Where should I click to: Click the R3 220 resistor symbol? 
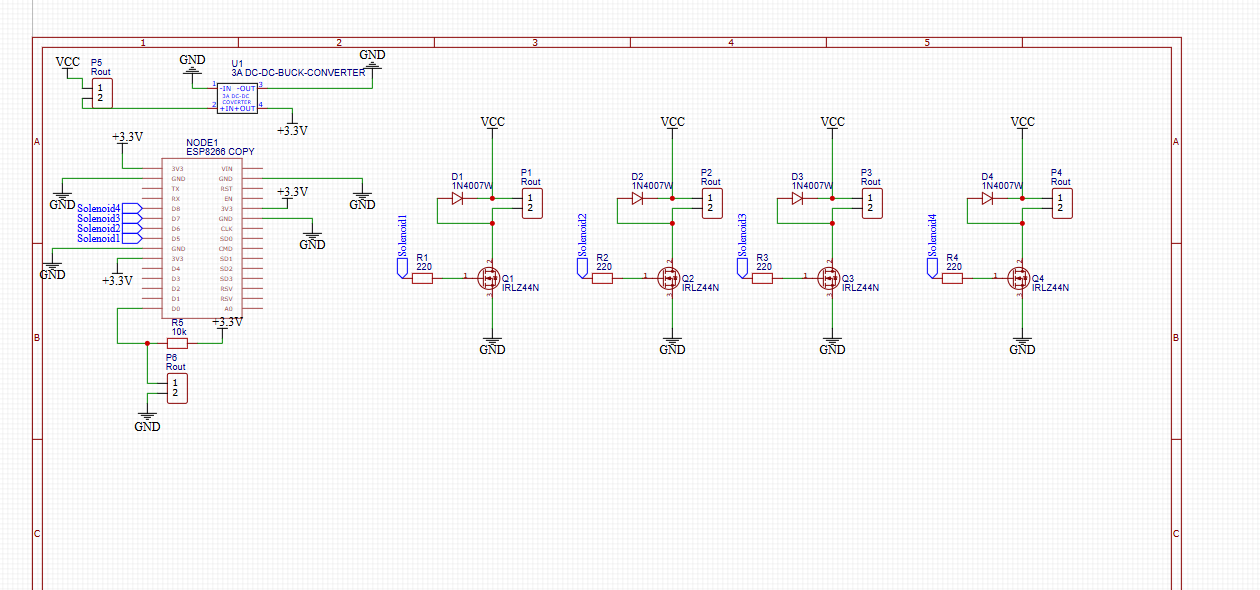762,278
